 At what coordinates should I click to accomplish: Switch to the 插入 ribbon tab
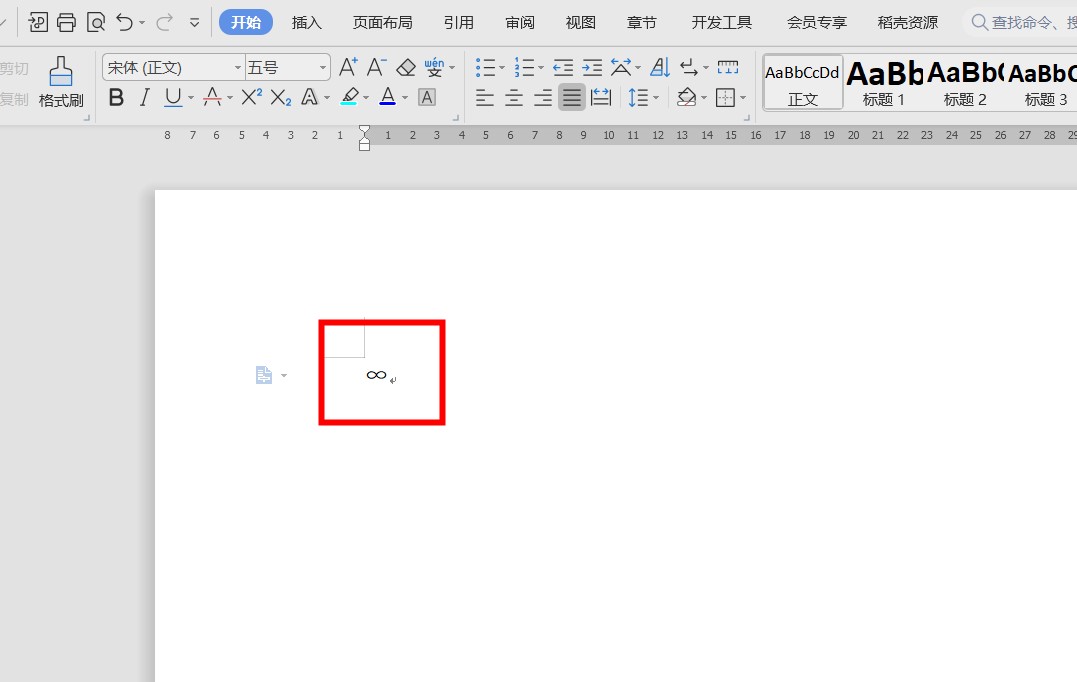pyautogui.click(x=306, y=22)
